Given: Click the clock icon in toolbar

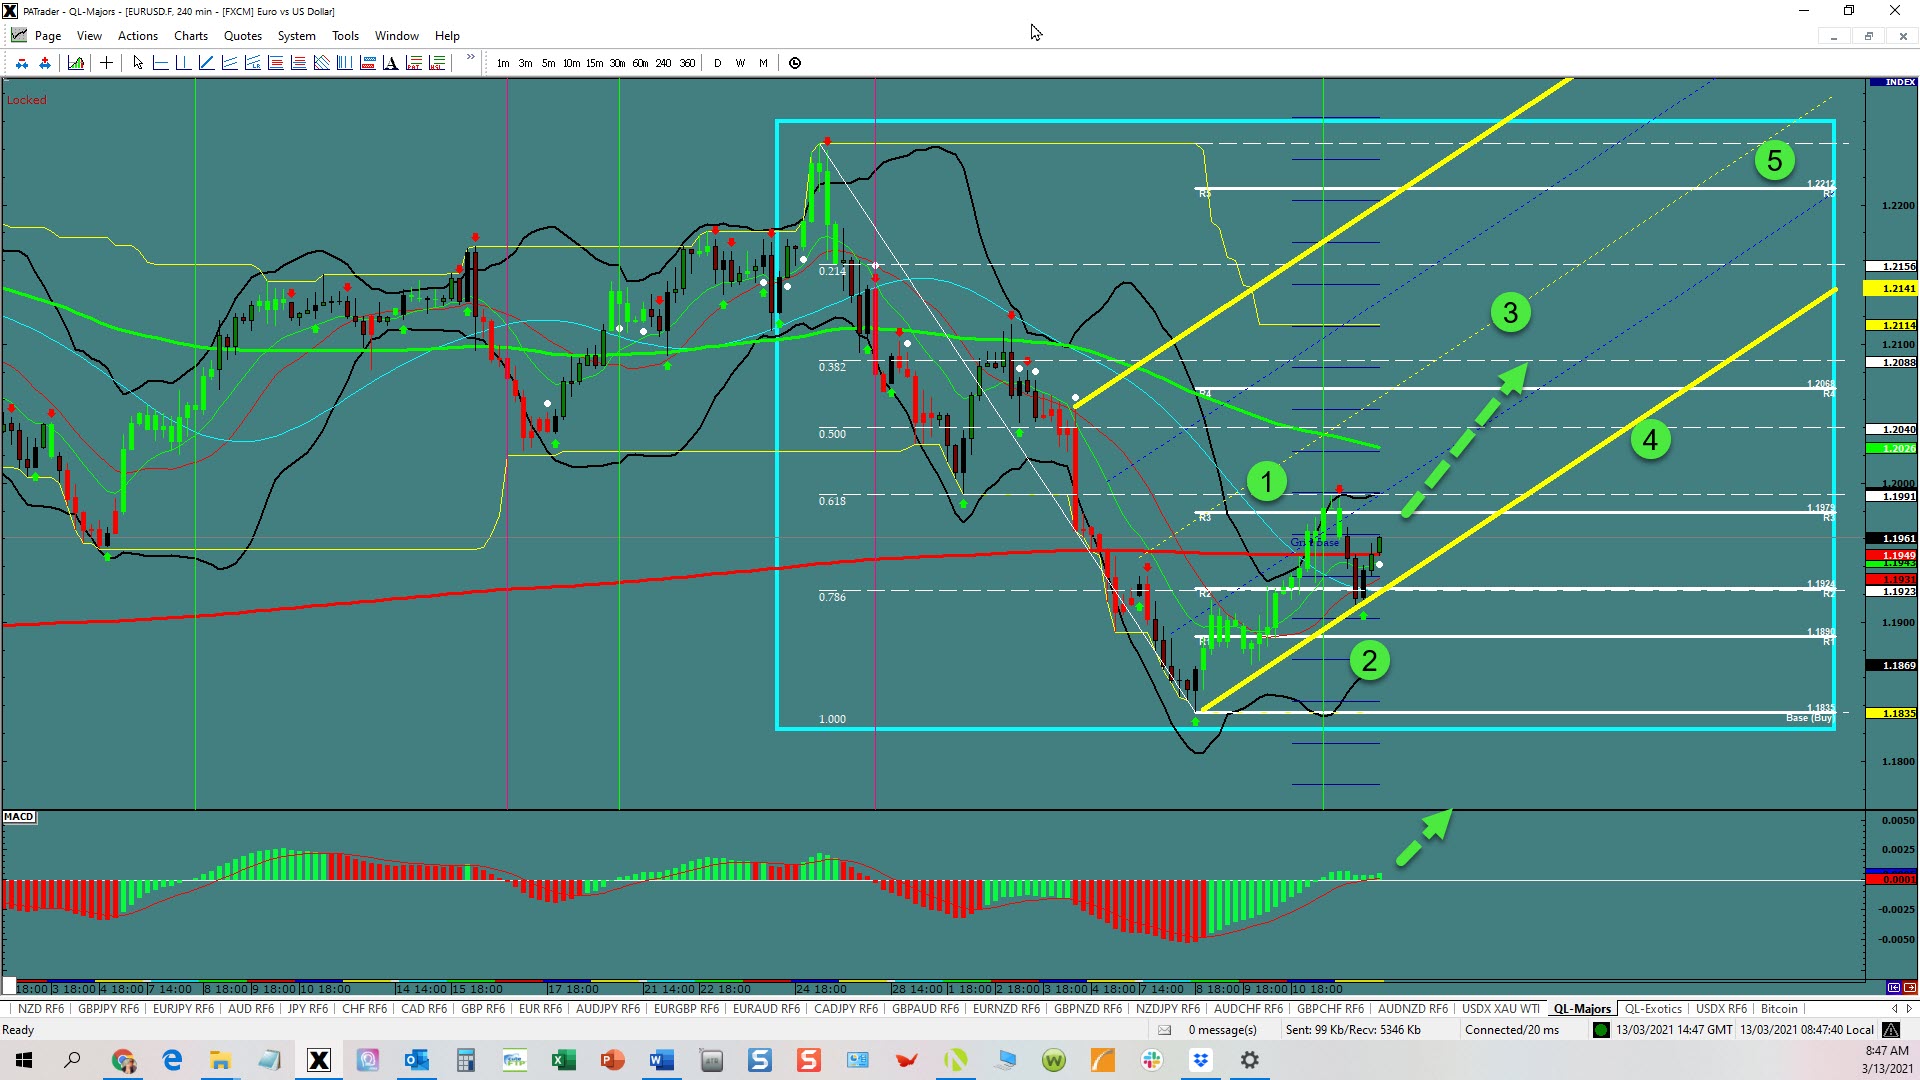Looking at the screenshot, I should (795, 63).
